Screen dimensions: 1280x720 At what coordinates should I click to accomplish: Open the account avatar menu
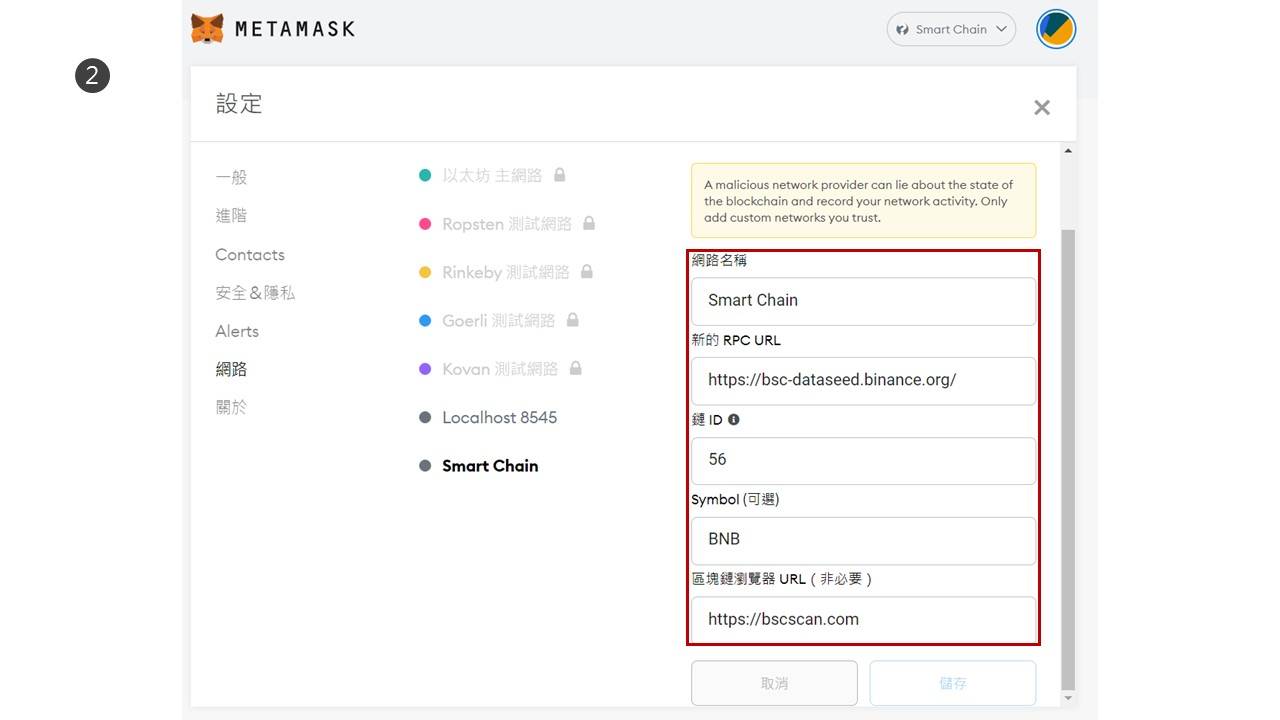[1055, 29]
